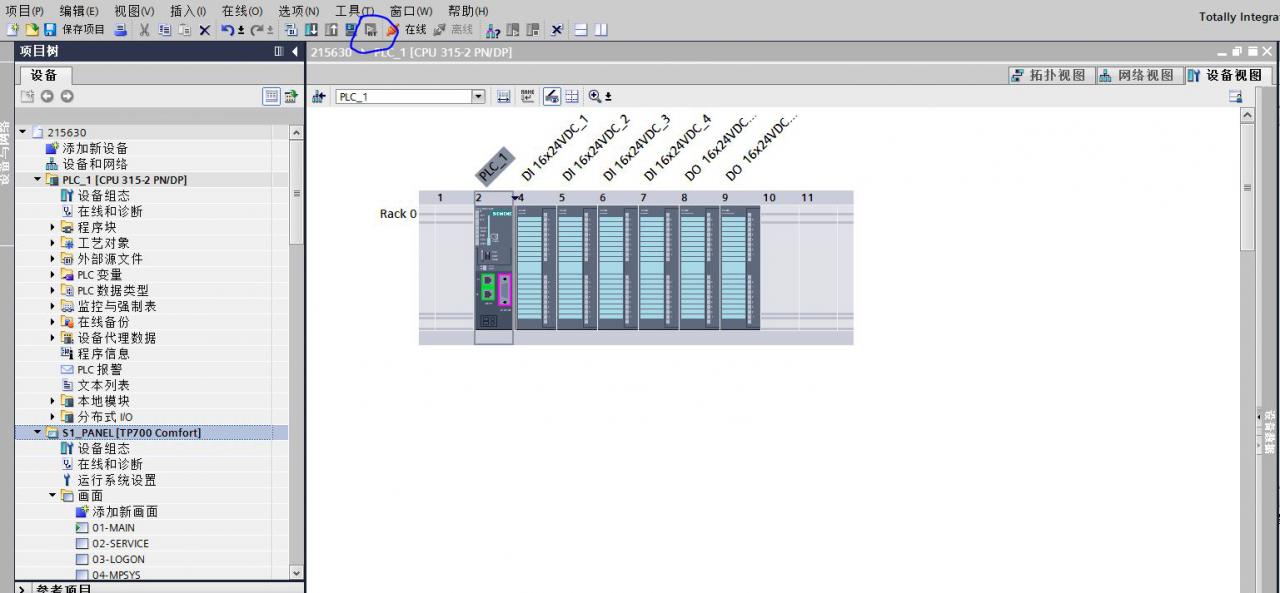Cut the selection with the scissors icon

click(x=144, y=30)
